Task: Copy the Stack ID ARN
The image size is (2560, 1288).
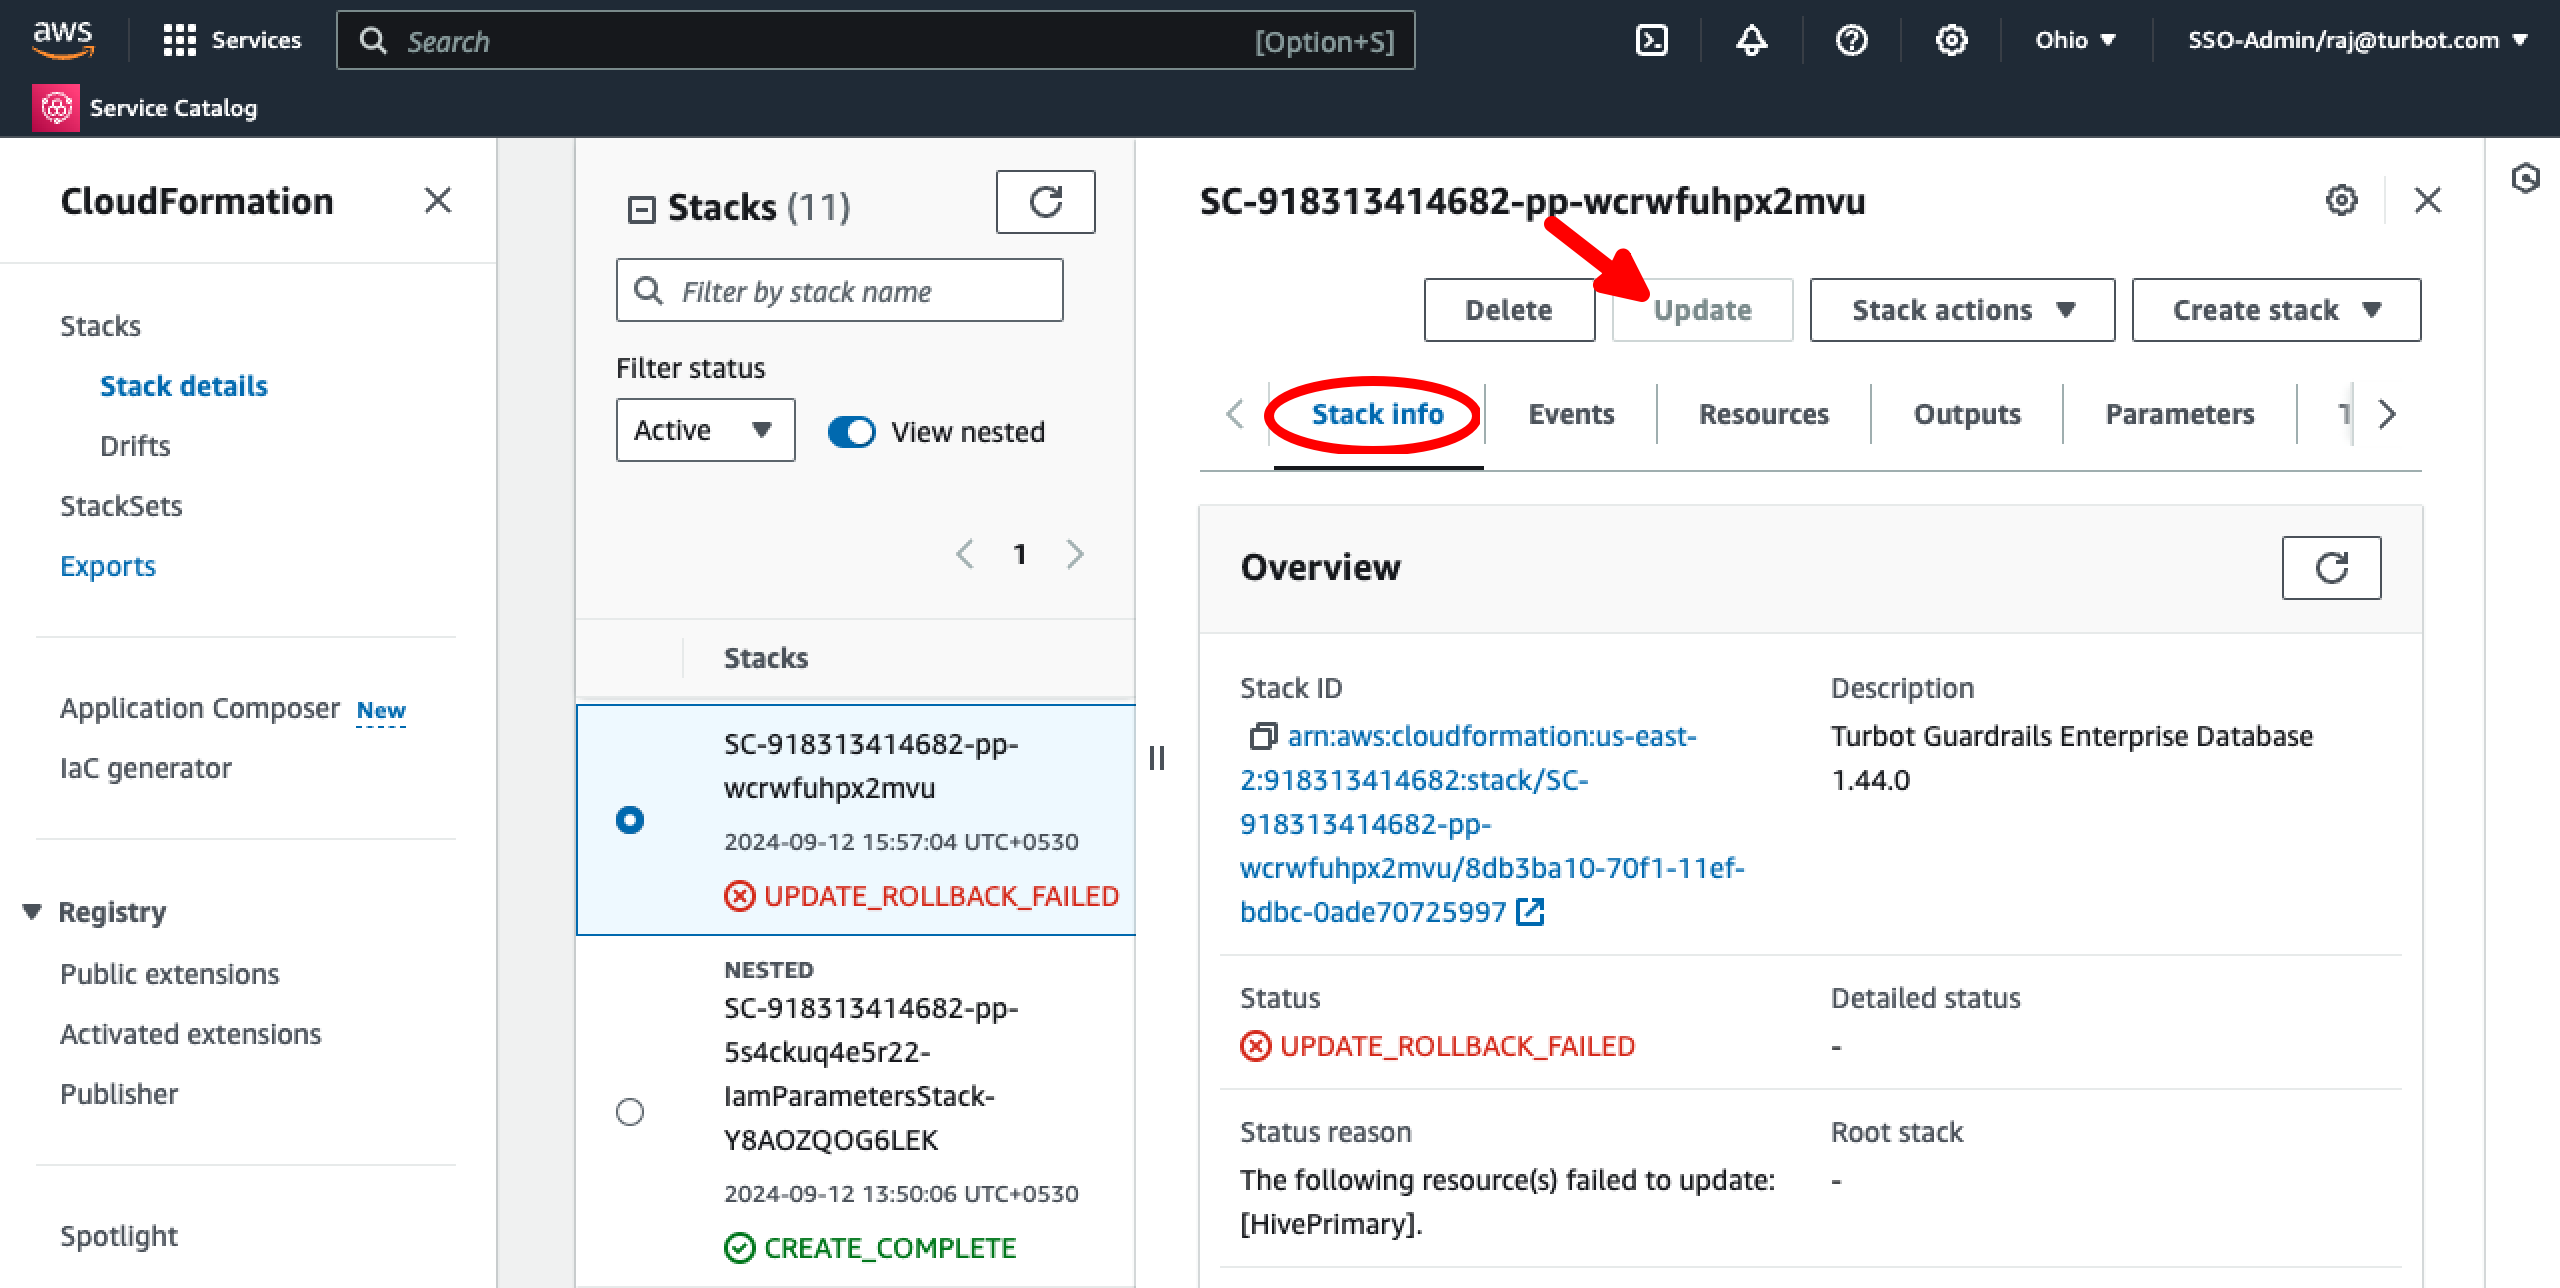Action: (x=1262, y=737)
